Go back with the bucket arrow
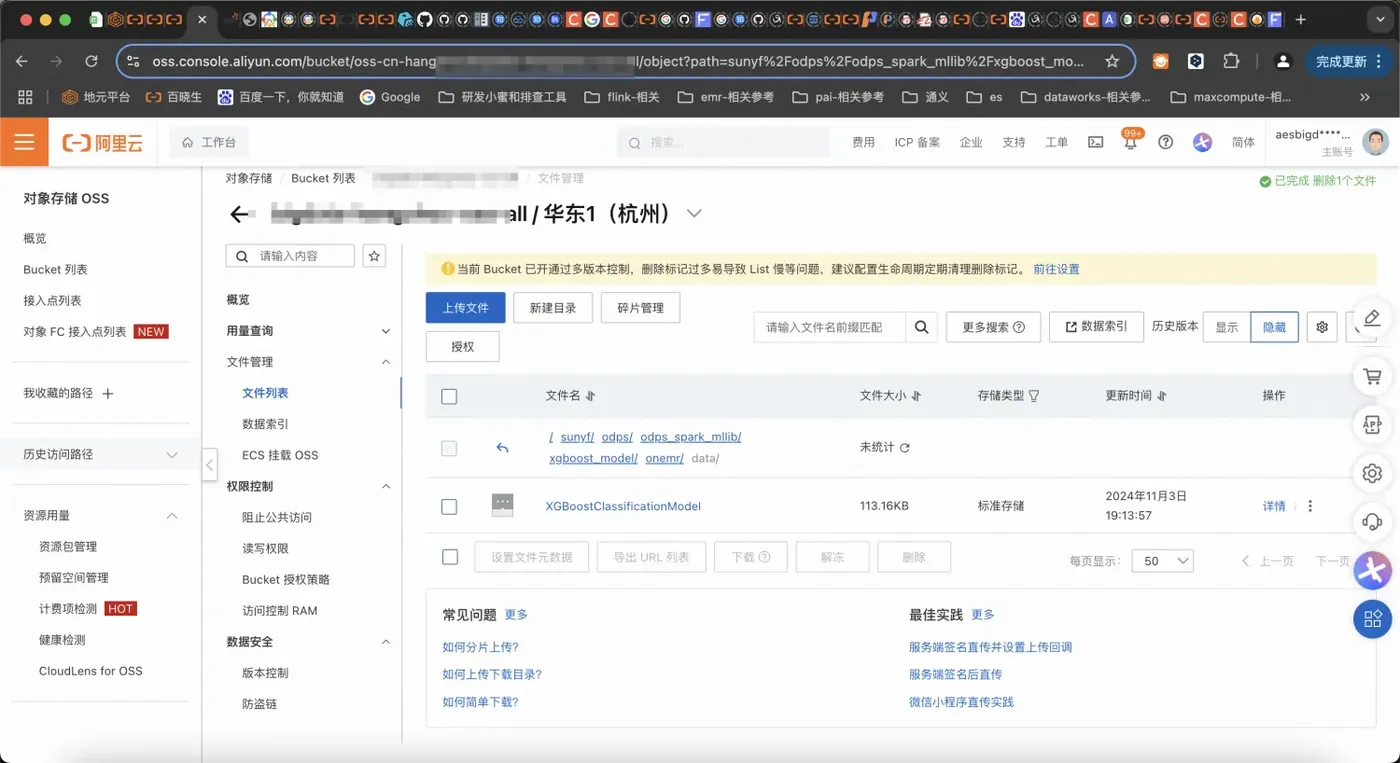This screenshot has height=763, width=1400. 239,214
